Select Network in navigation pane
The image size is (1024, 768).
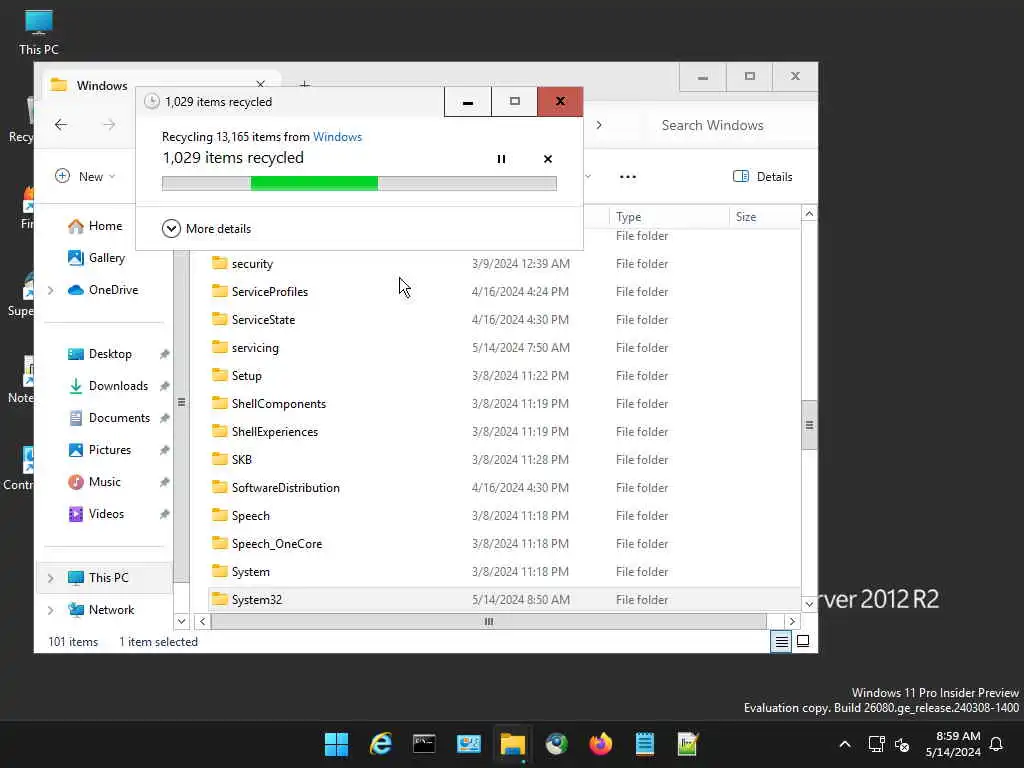coord(101,610)
